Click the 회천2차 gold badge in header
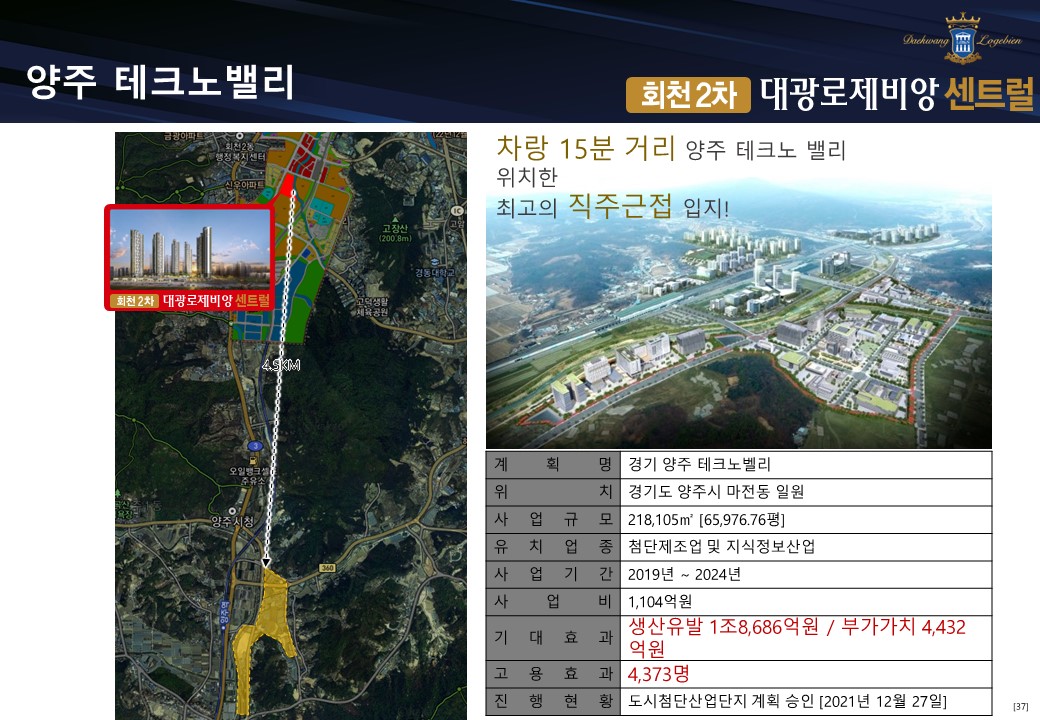This screenshot has width=1040, height=720. click(x=688, y=95)
